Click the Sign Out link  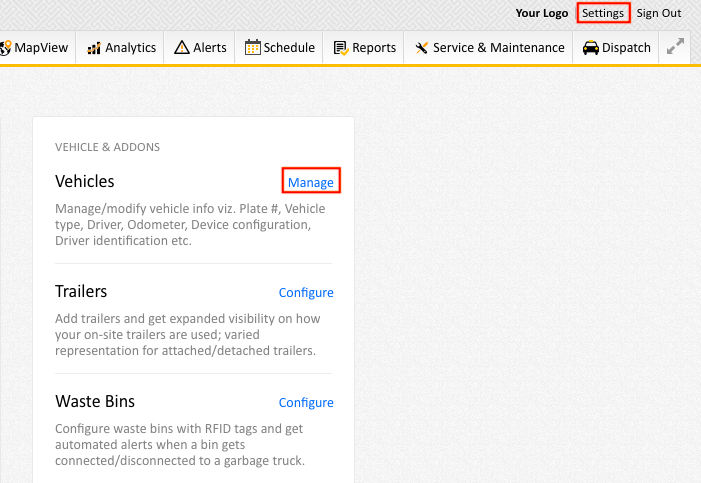659,13
